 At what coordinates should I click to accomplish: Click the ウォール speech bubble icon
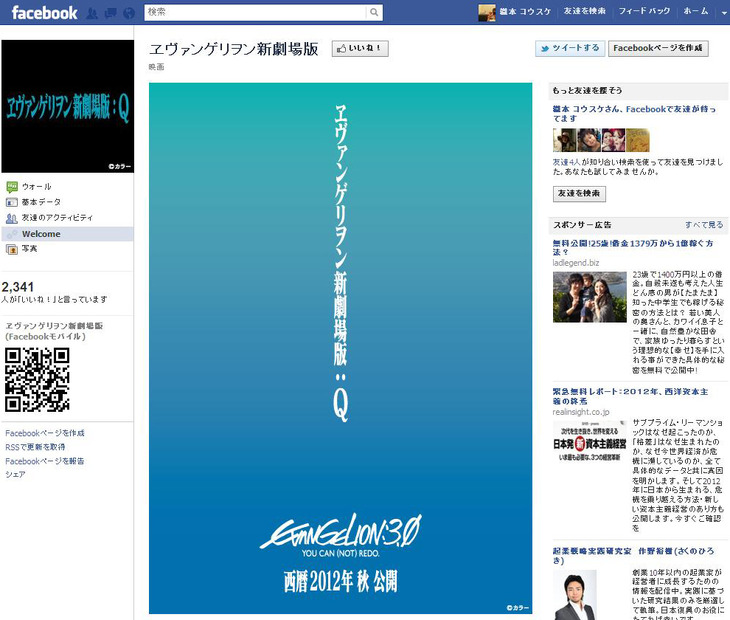[12, 187]
